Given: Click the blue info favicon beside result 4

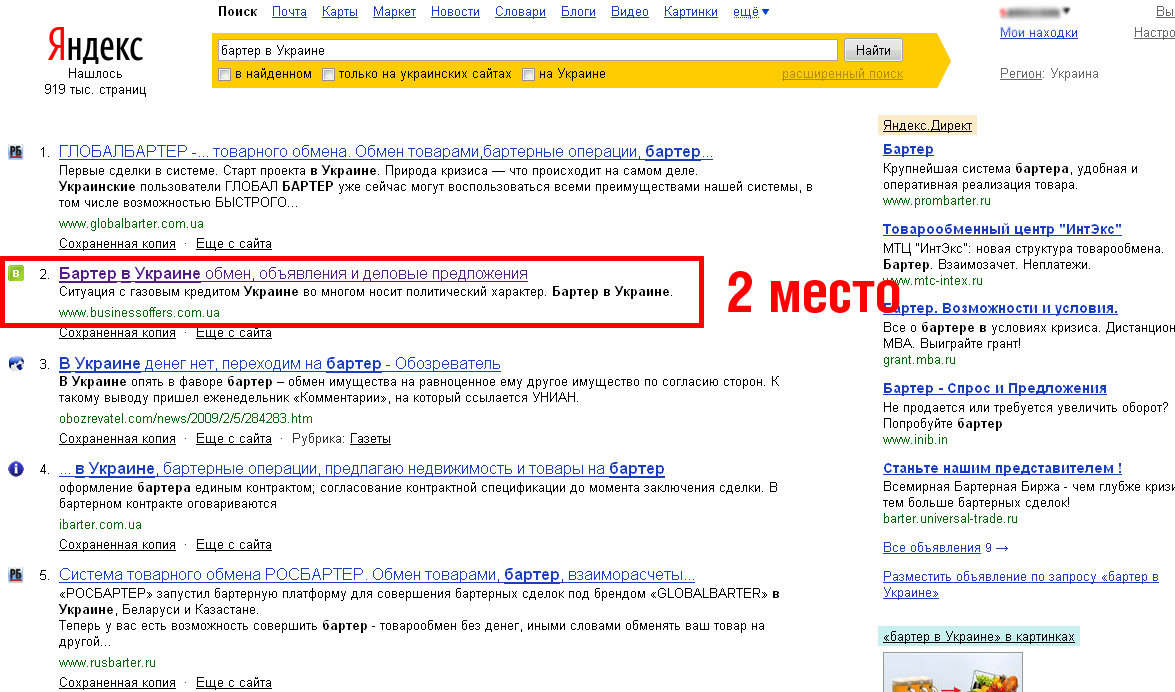Looking at the screenshot, I should pyautogui.click(x=16, y=469).
